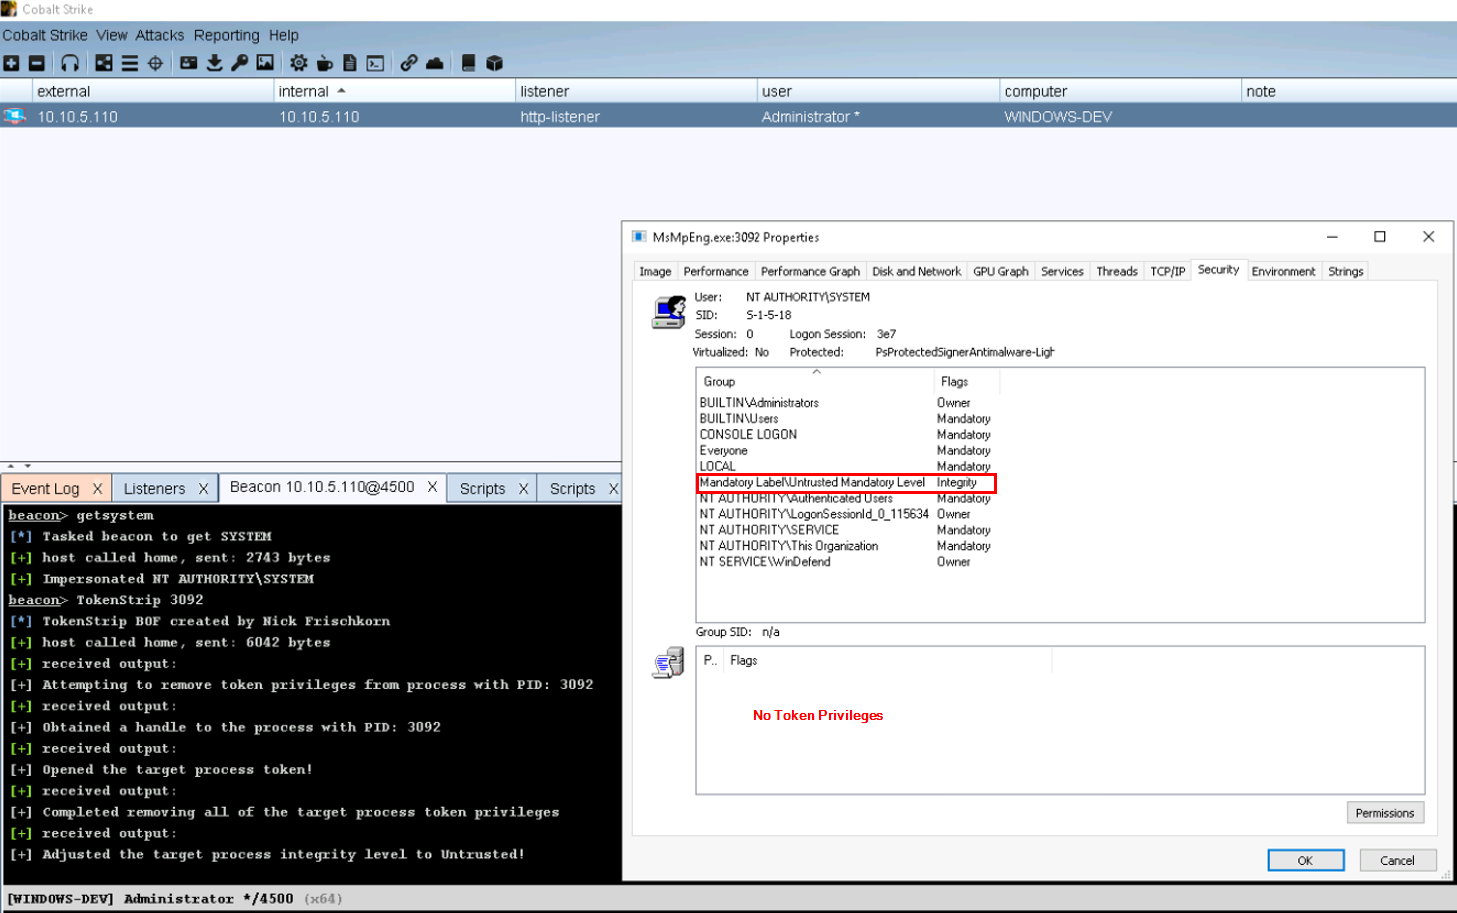The height and width of the screenshot is (913, 1457).
Task: Generate MS Office macro document icon
Action: (349, 63)
